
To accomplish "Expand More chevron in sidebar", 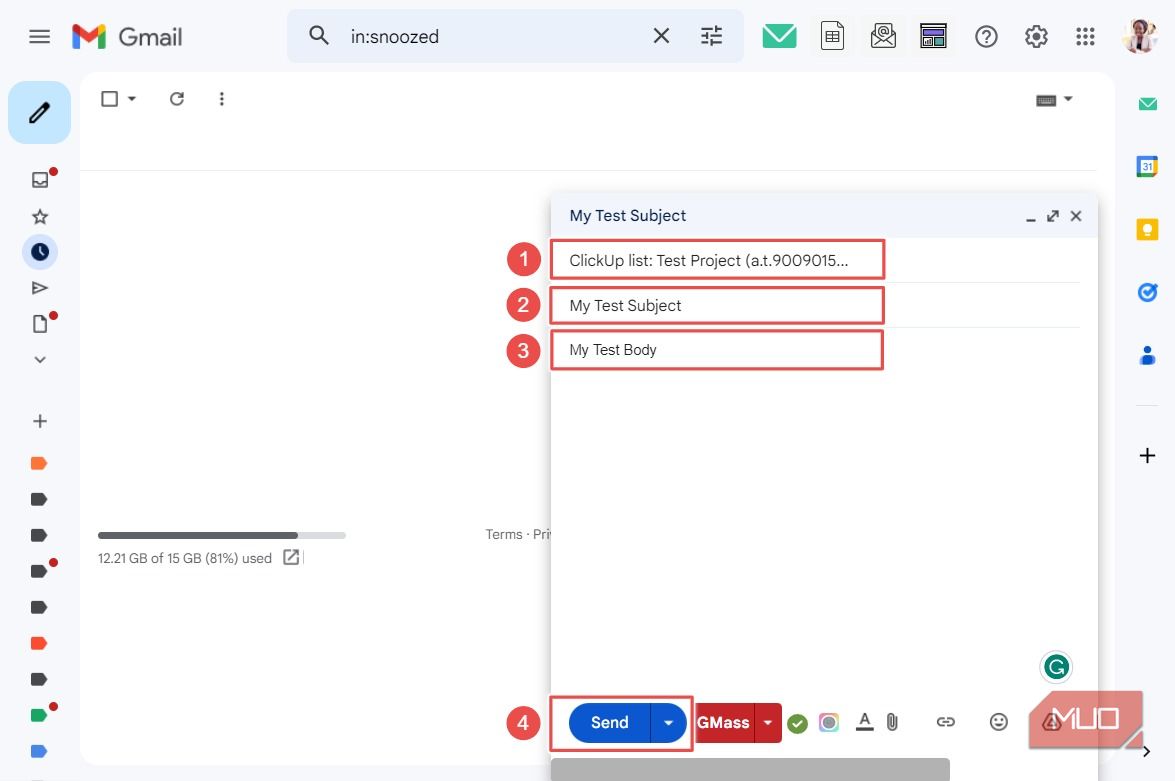I will click(x=40, y=360).
